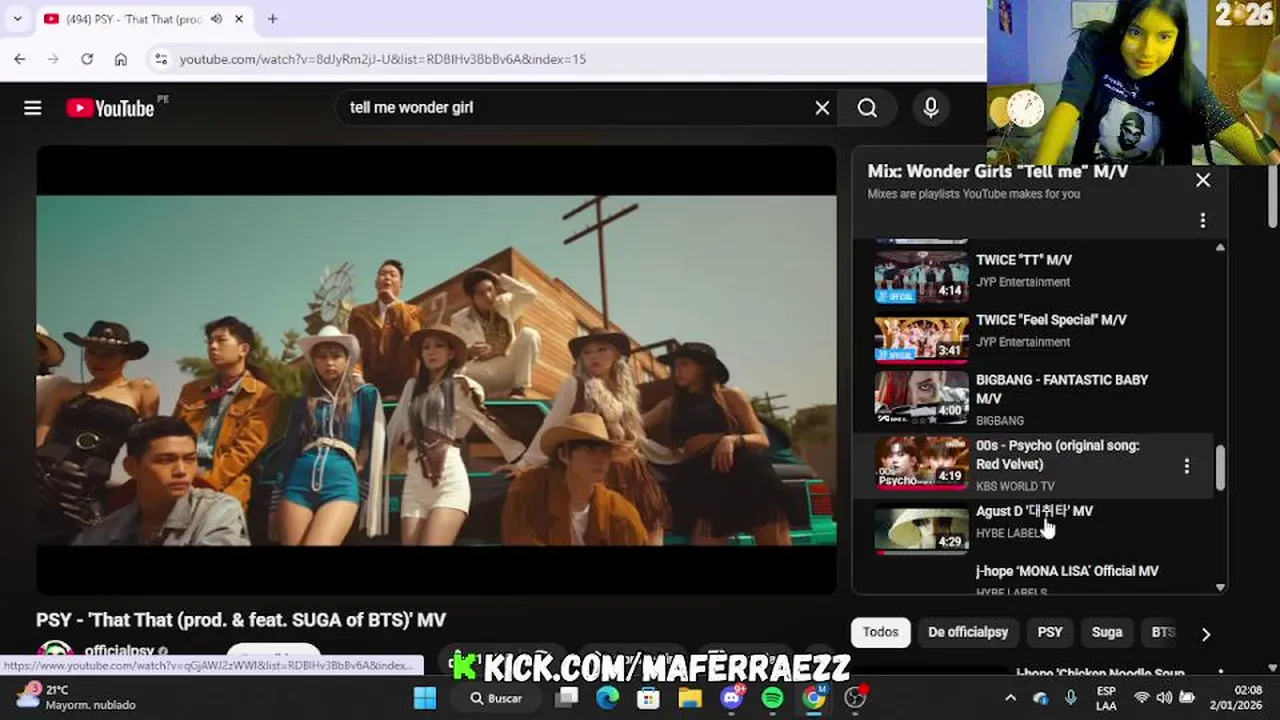Image resolution: width=1280 pixels, height=720 pixels.
Task: Open Wi-Fi network settings in tray
Action: [x=1142, y=698]
